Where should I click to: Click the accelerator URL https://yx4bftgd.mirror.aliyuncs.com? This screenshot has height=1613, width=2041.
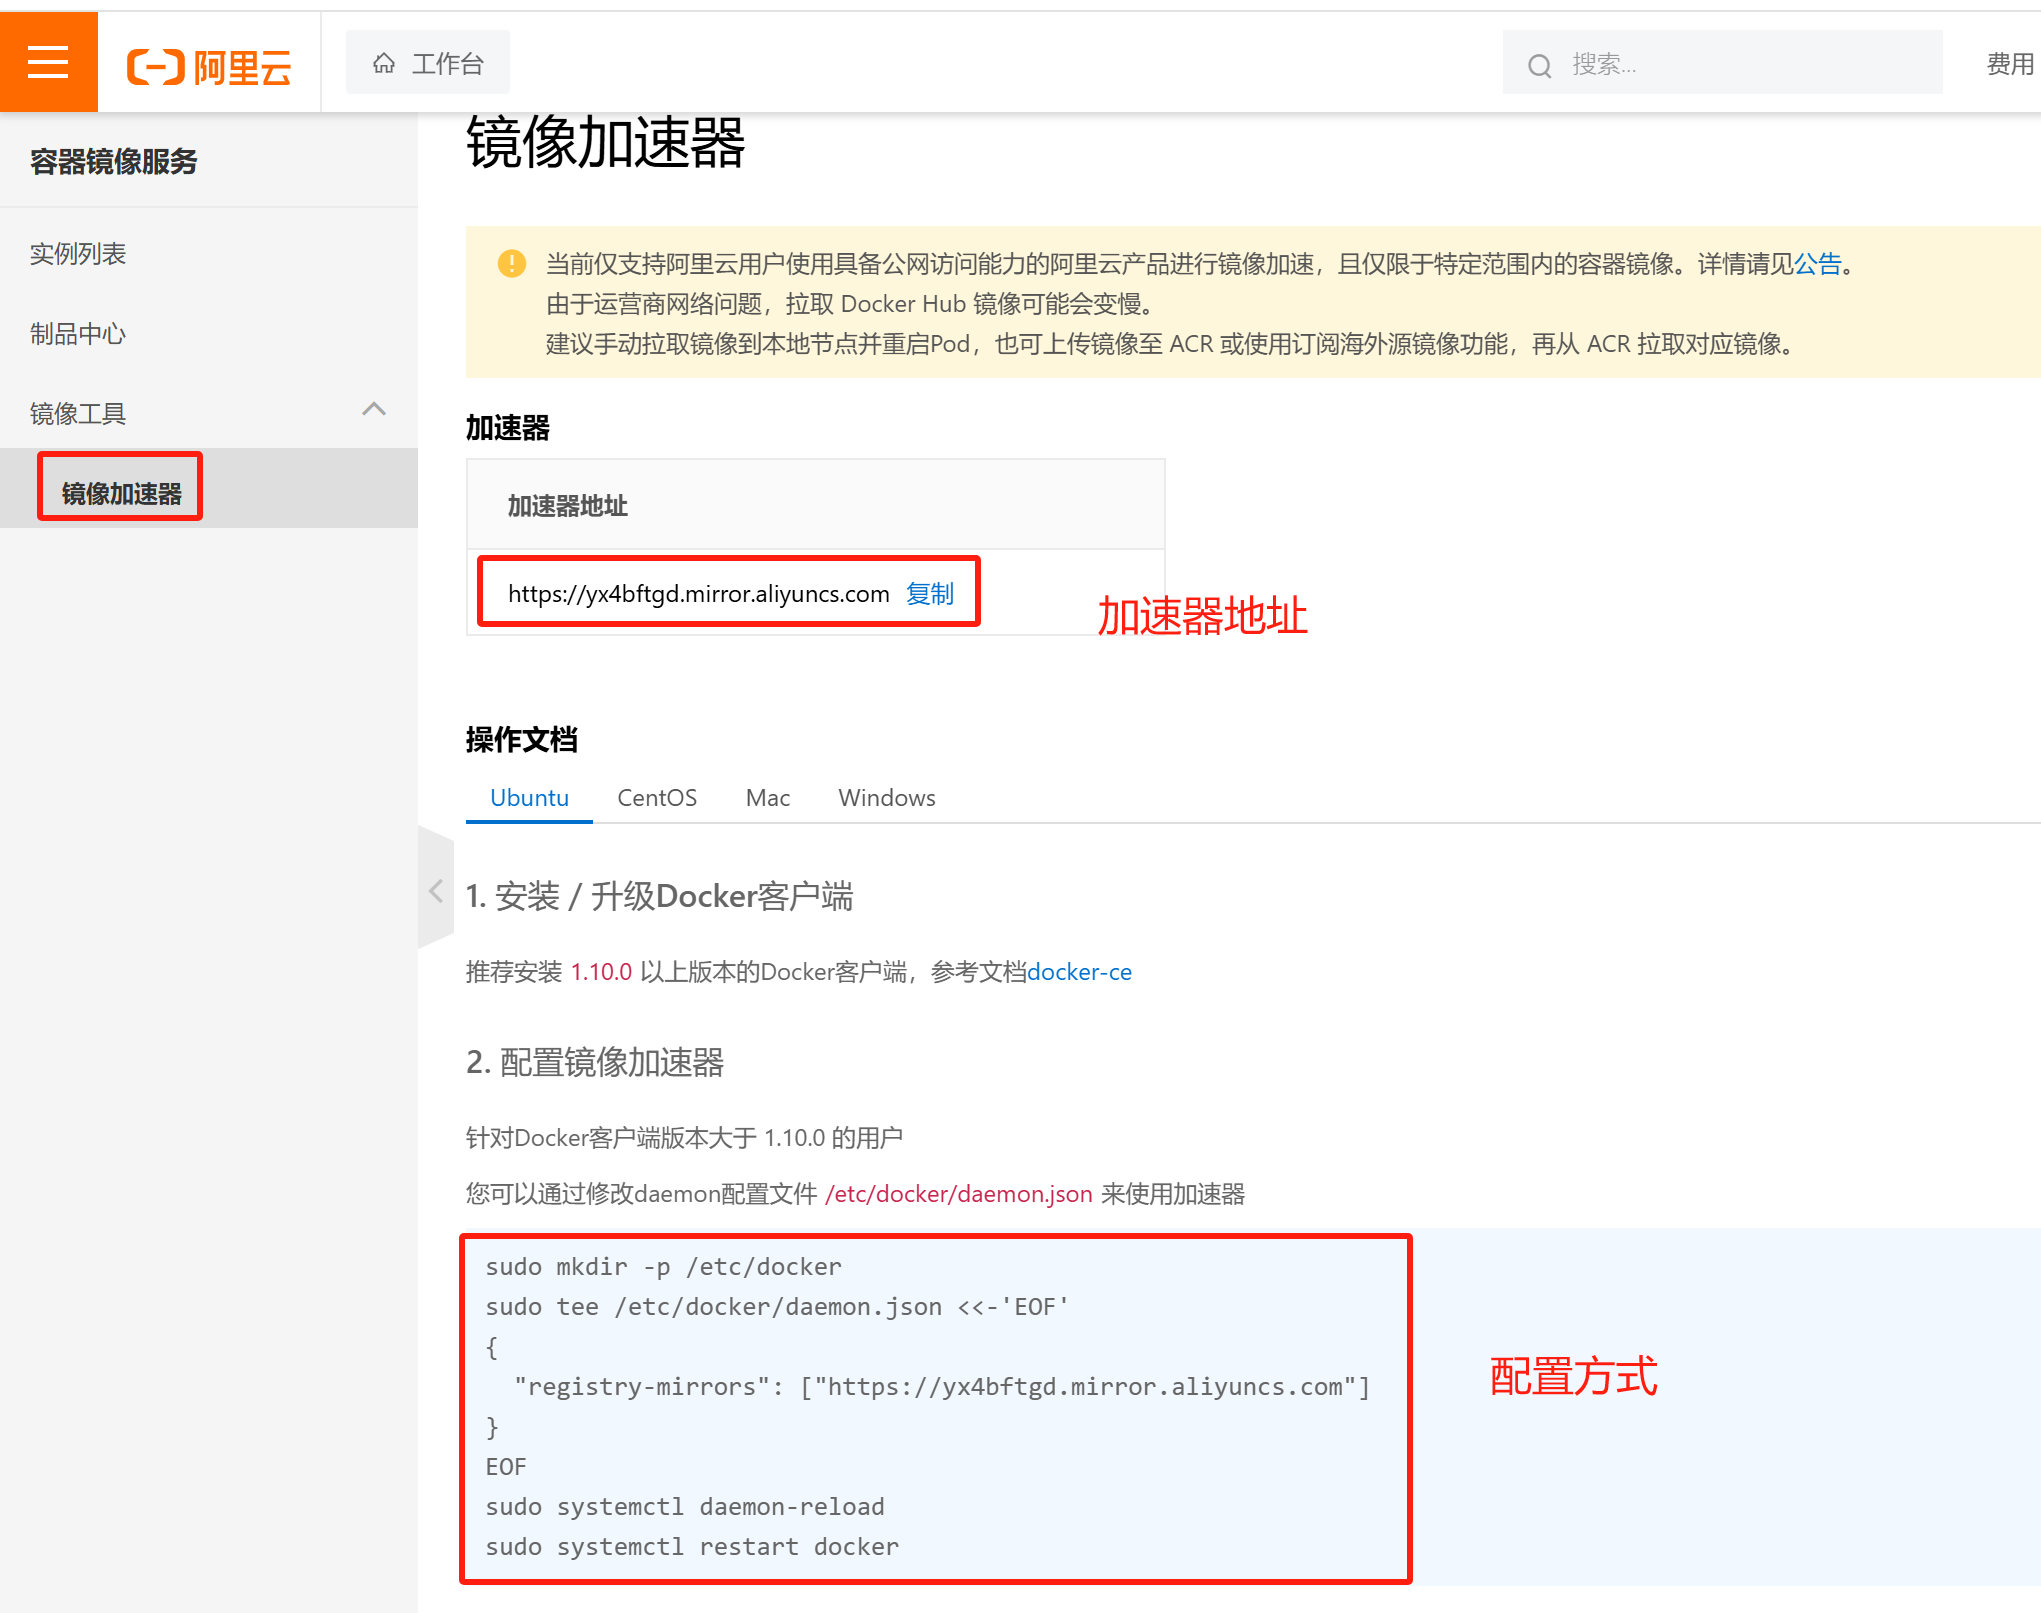(x=699, y=594)
